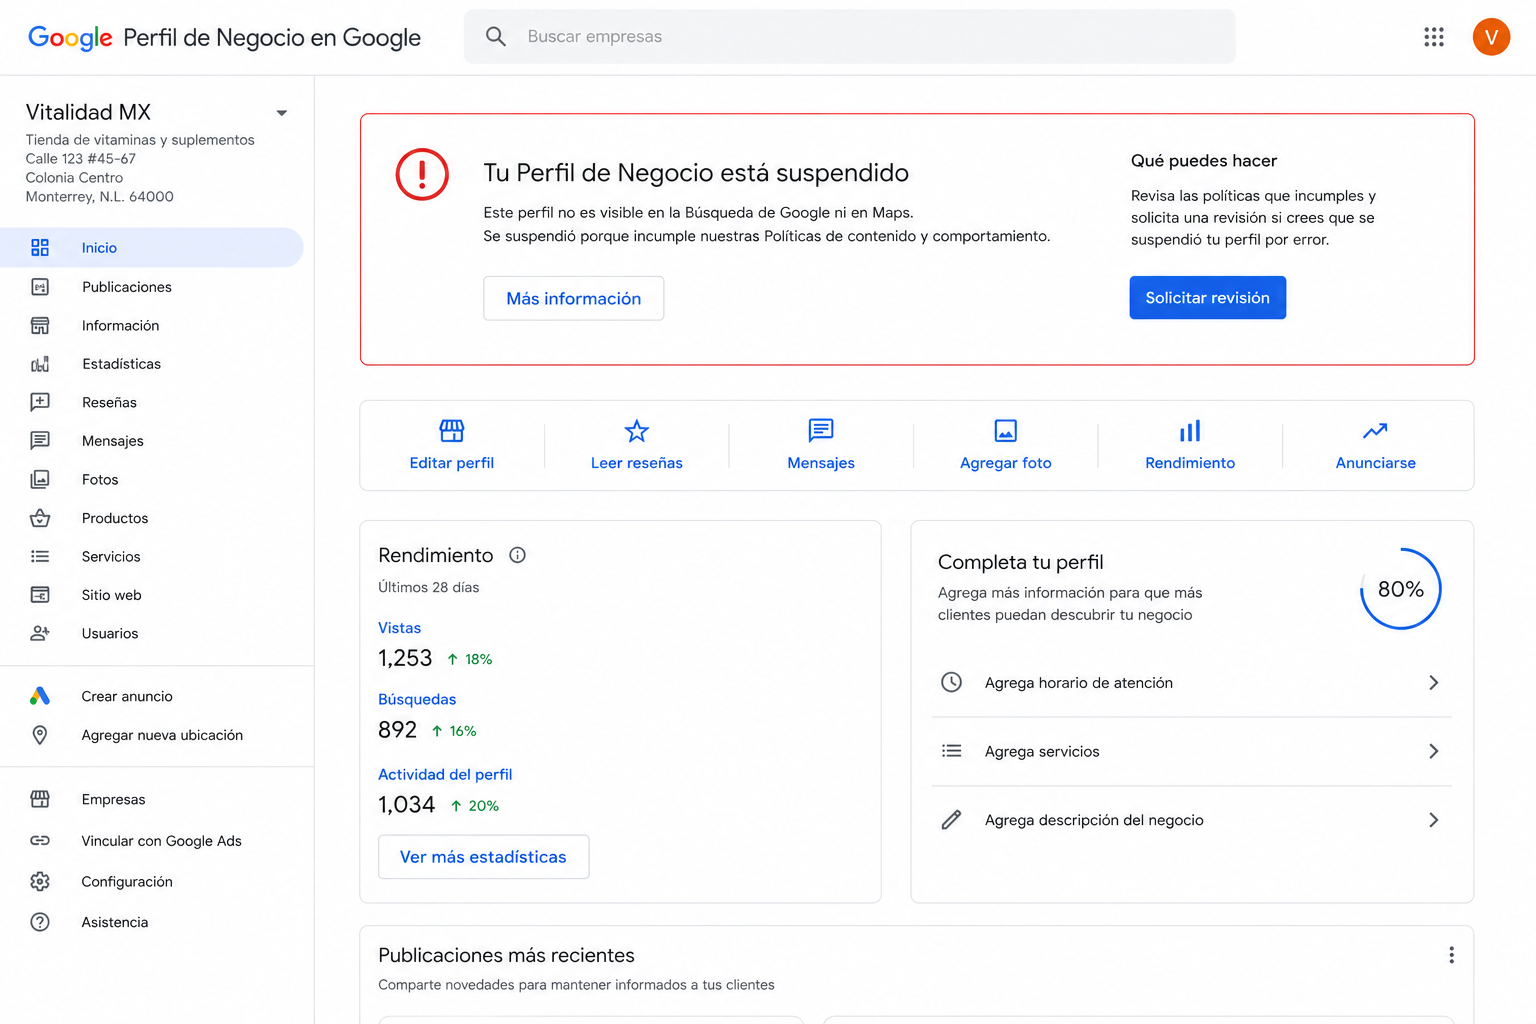Click the Configuración gear icon

click(40, 882)
